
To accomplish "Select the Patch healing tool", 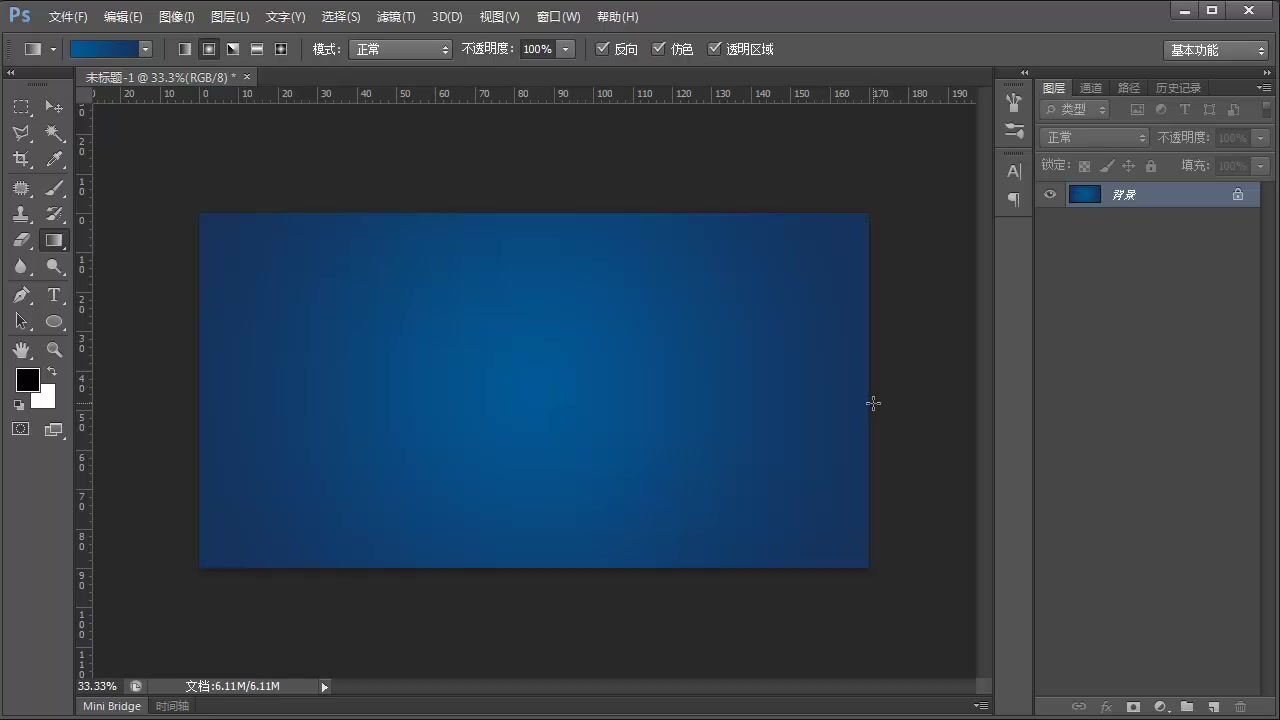I will tap(21, 188).
